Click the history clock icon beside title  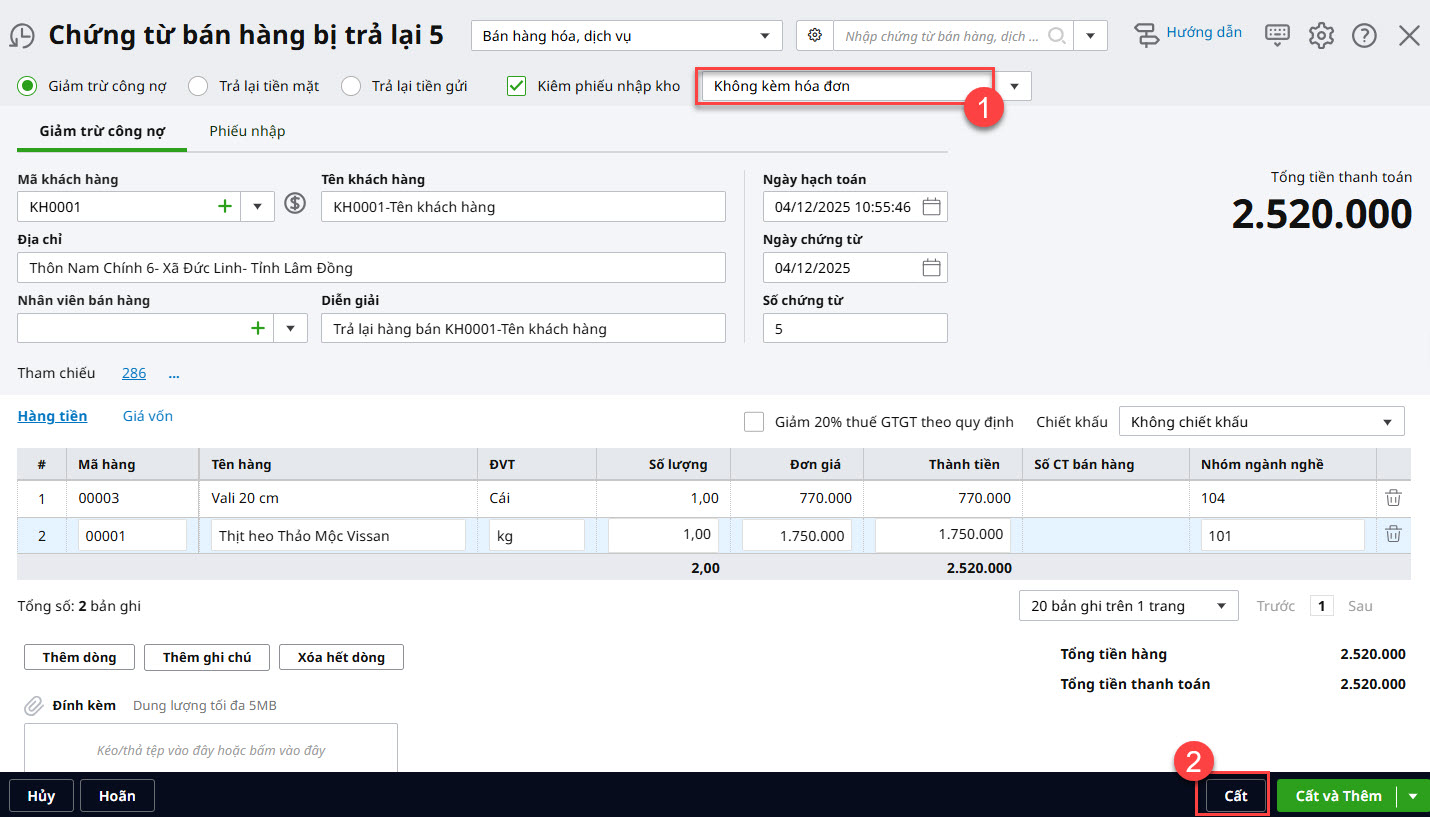[x=22, y=36]
